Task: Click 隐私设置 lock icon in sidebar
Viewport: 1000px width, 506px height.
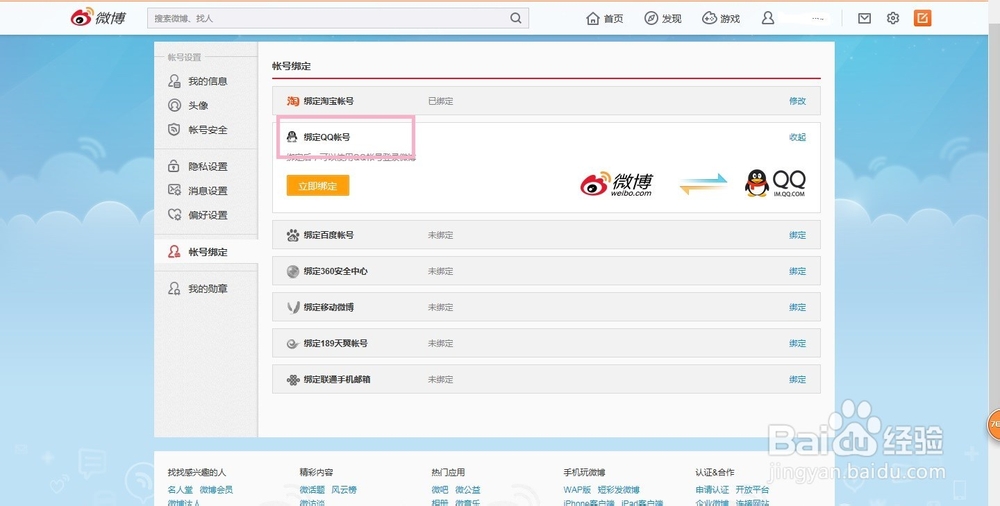Action: (173, 166)
